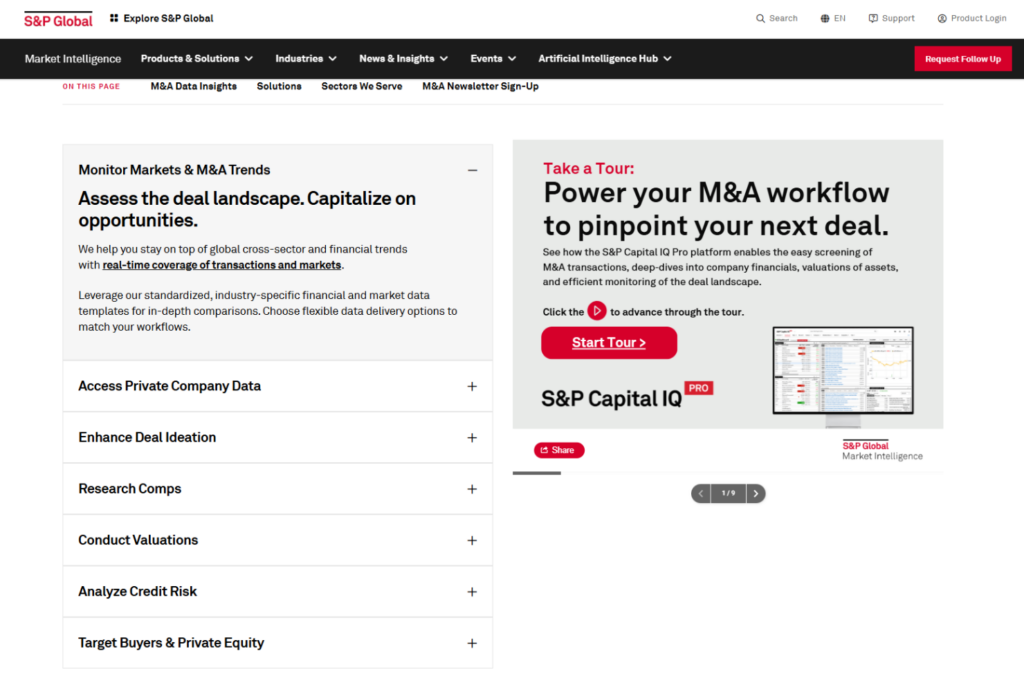Click the Request Follow Up button
This screenshot has height=683, width=1024.
963,59
